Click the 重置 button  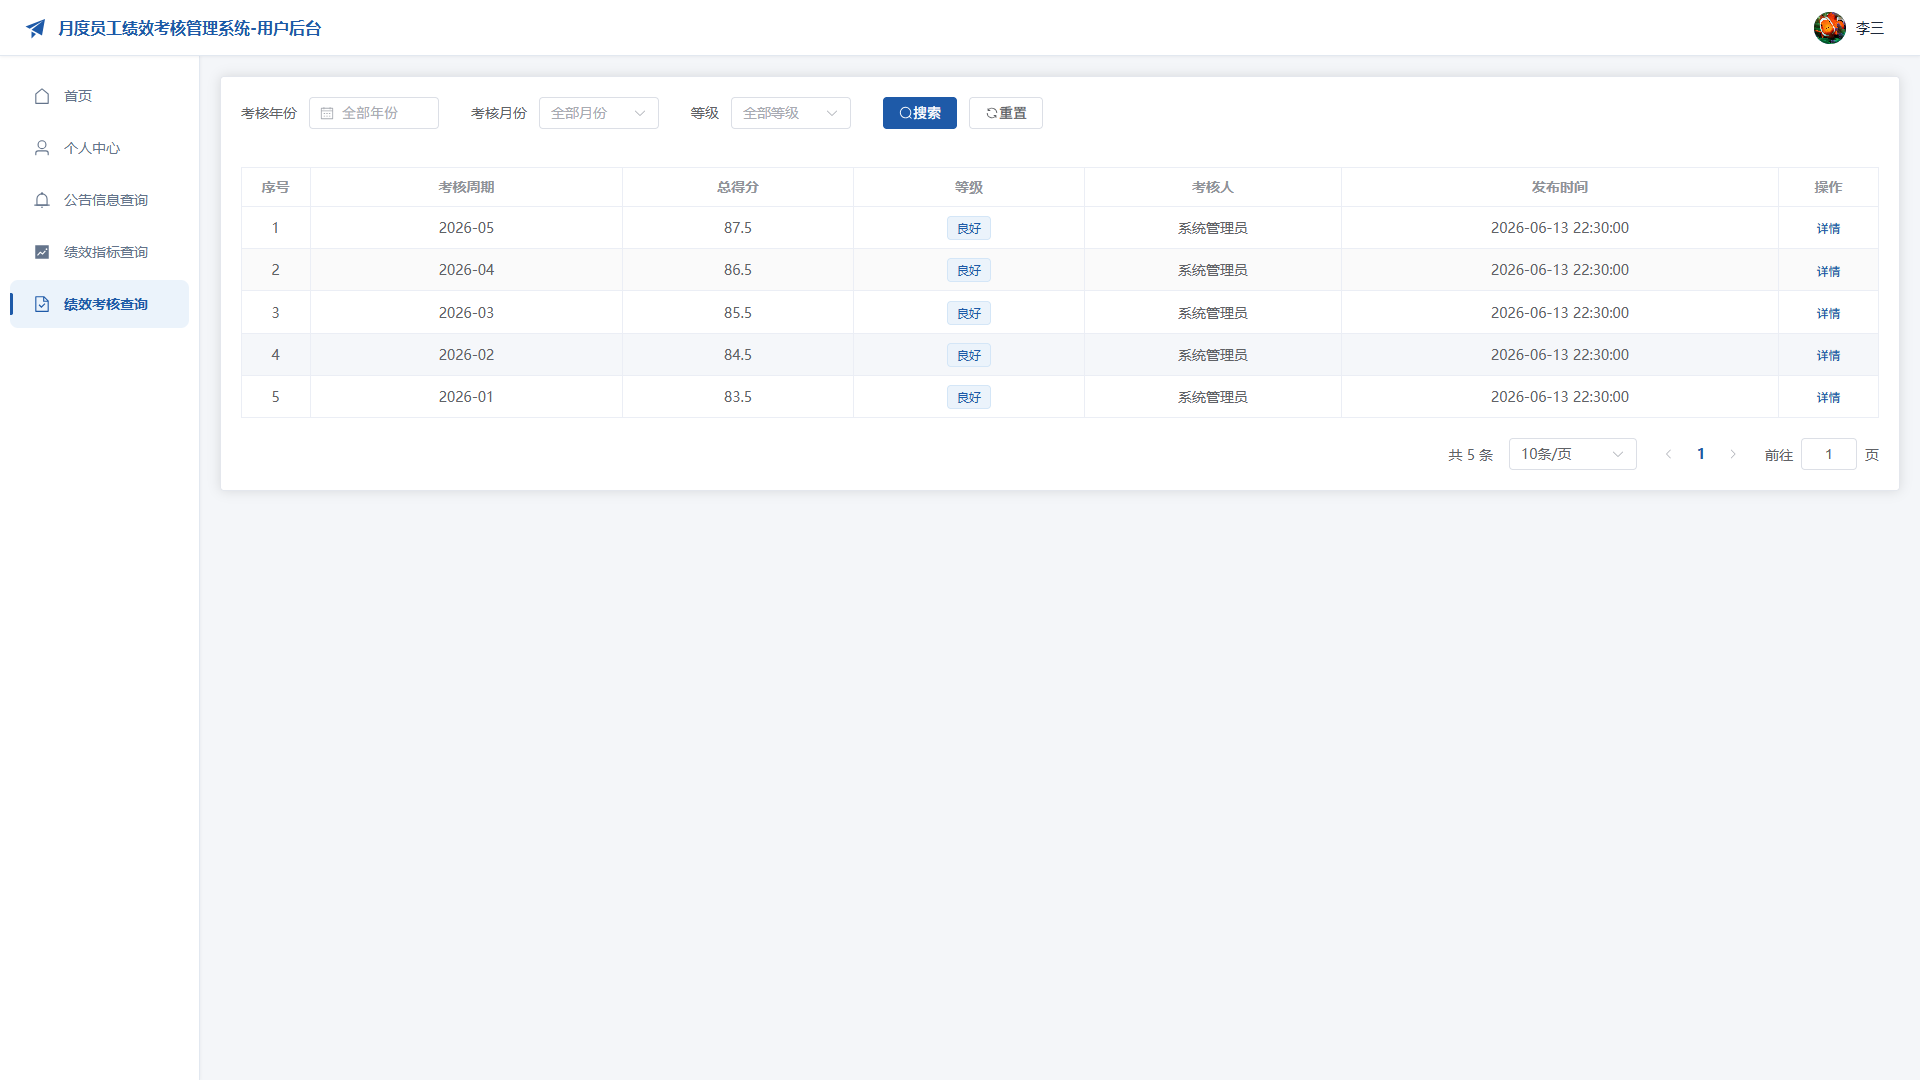click(x=1006, y=113)
